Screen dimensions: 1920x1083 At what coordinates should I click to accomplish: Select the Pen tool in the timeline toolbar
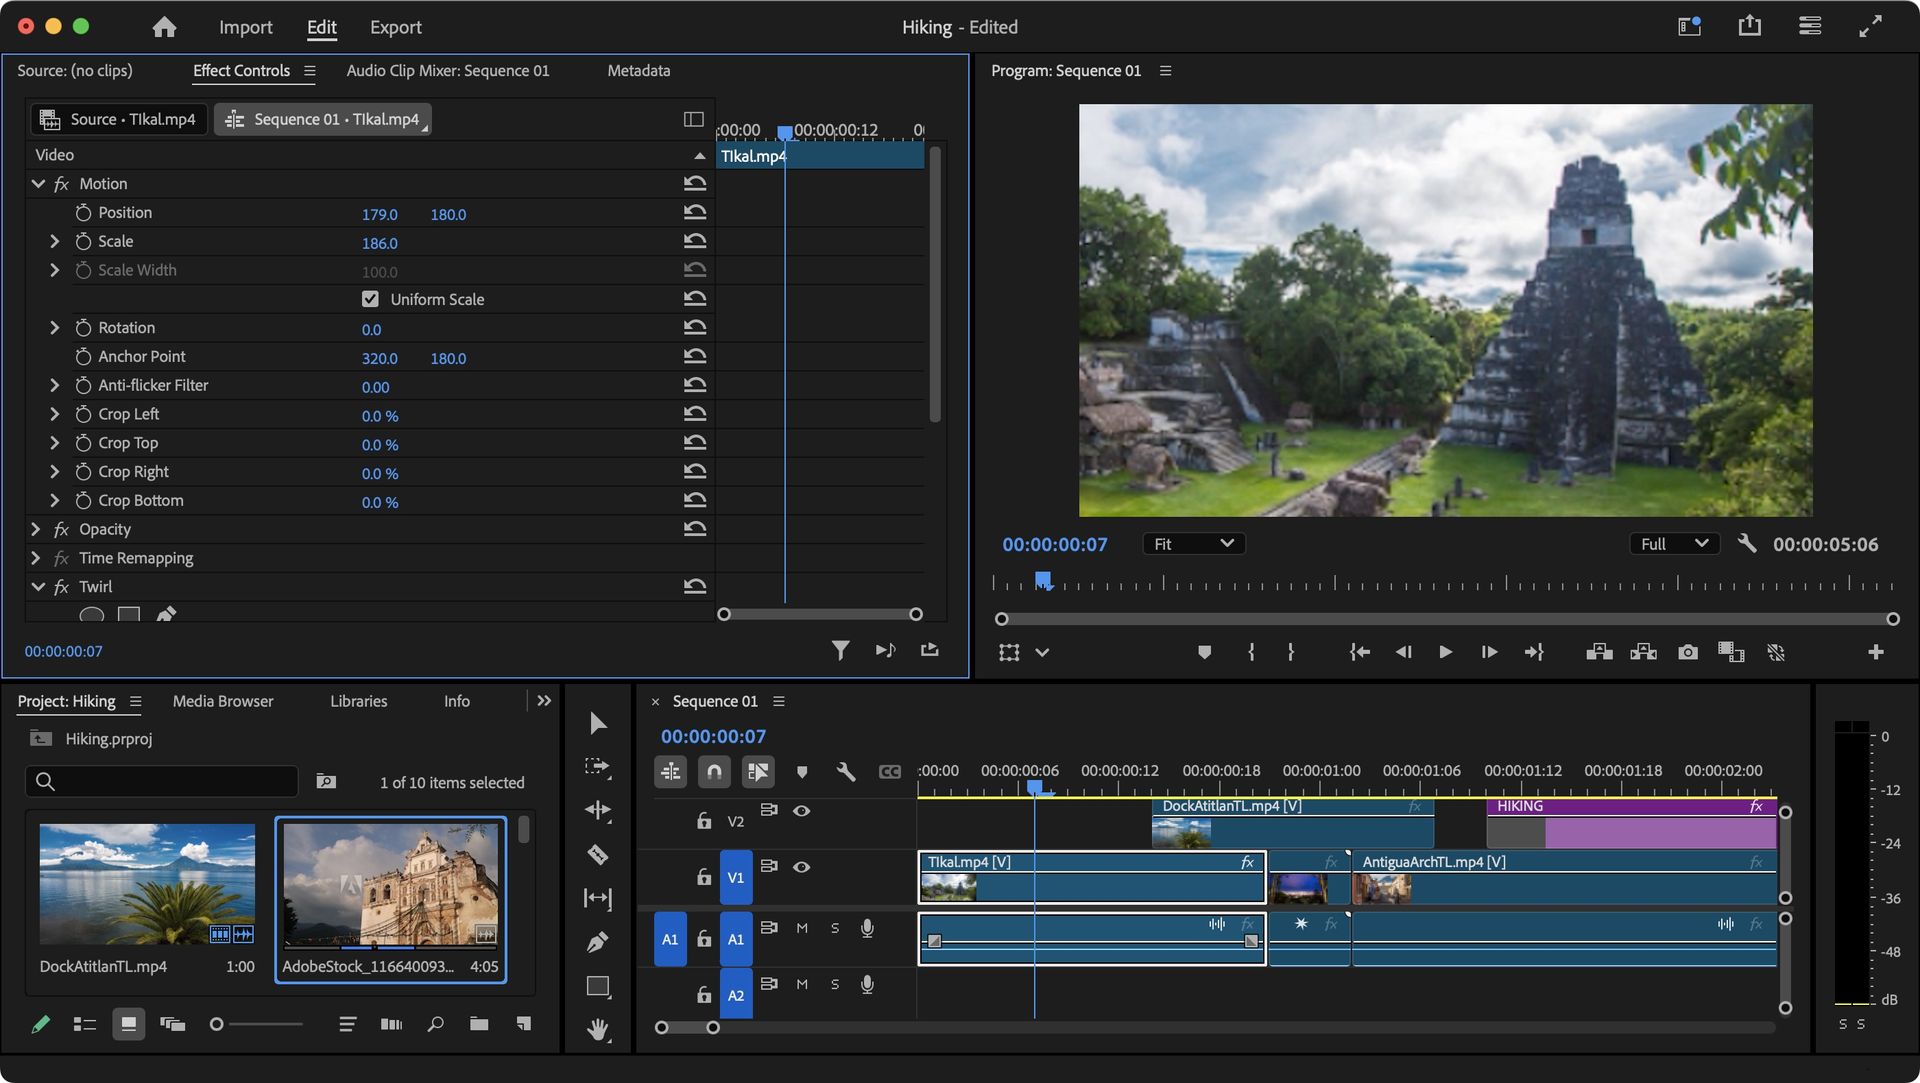click(598, 942)
